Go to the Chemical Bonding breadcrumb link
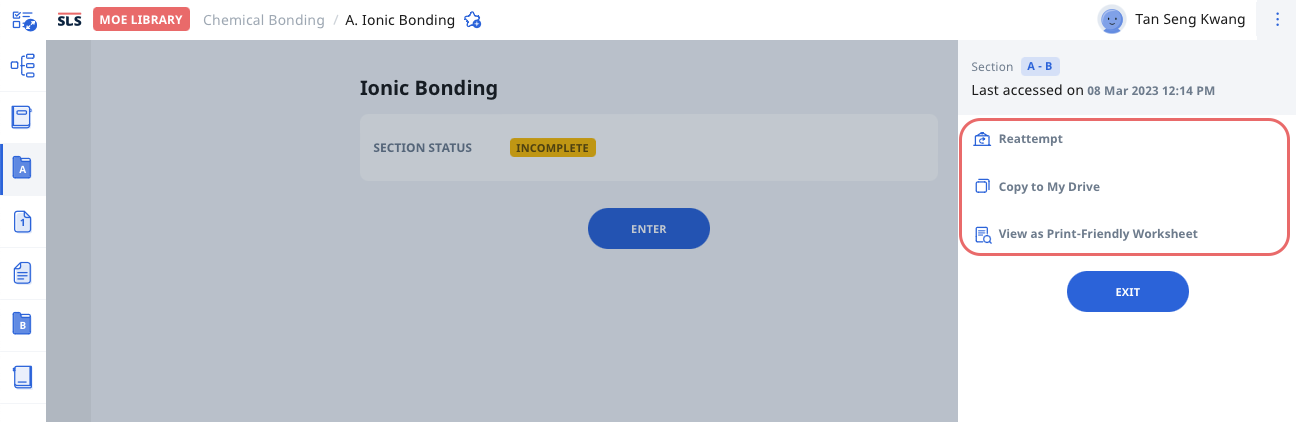The width and height of the screenshot is (1296, 422). pyautogui.click(x=263, y=20)
